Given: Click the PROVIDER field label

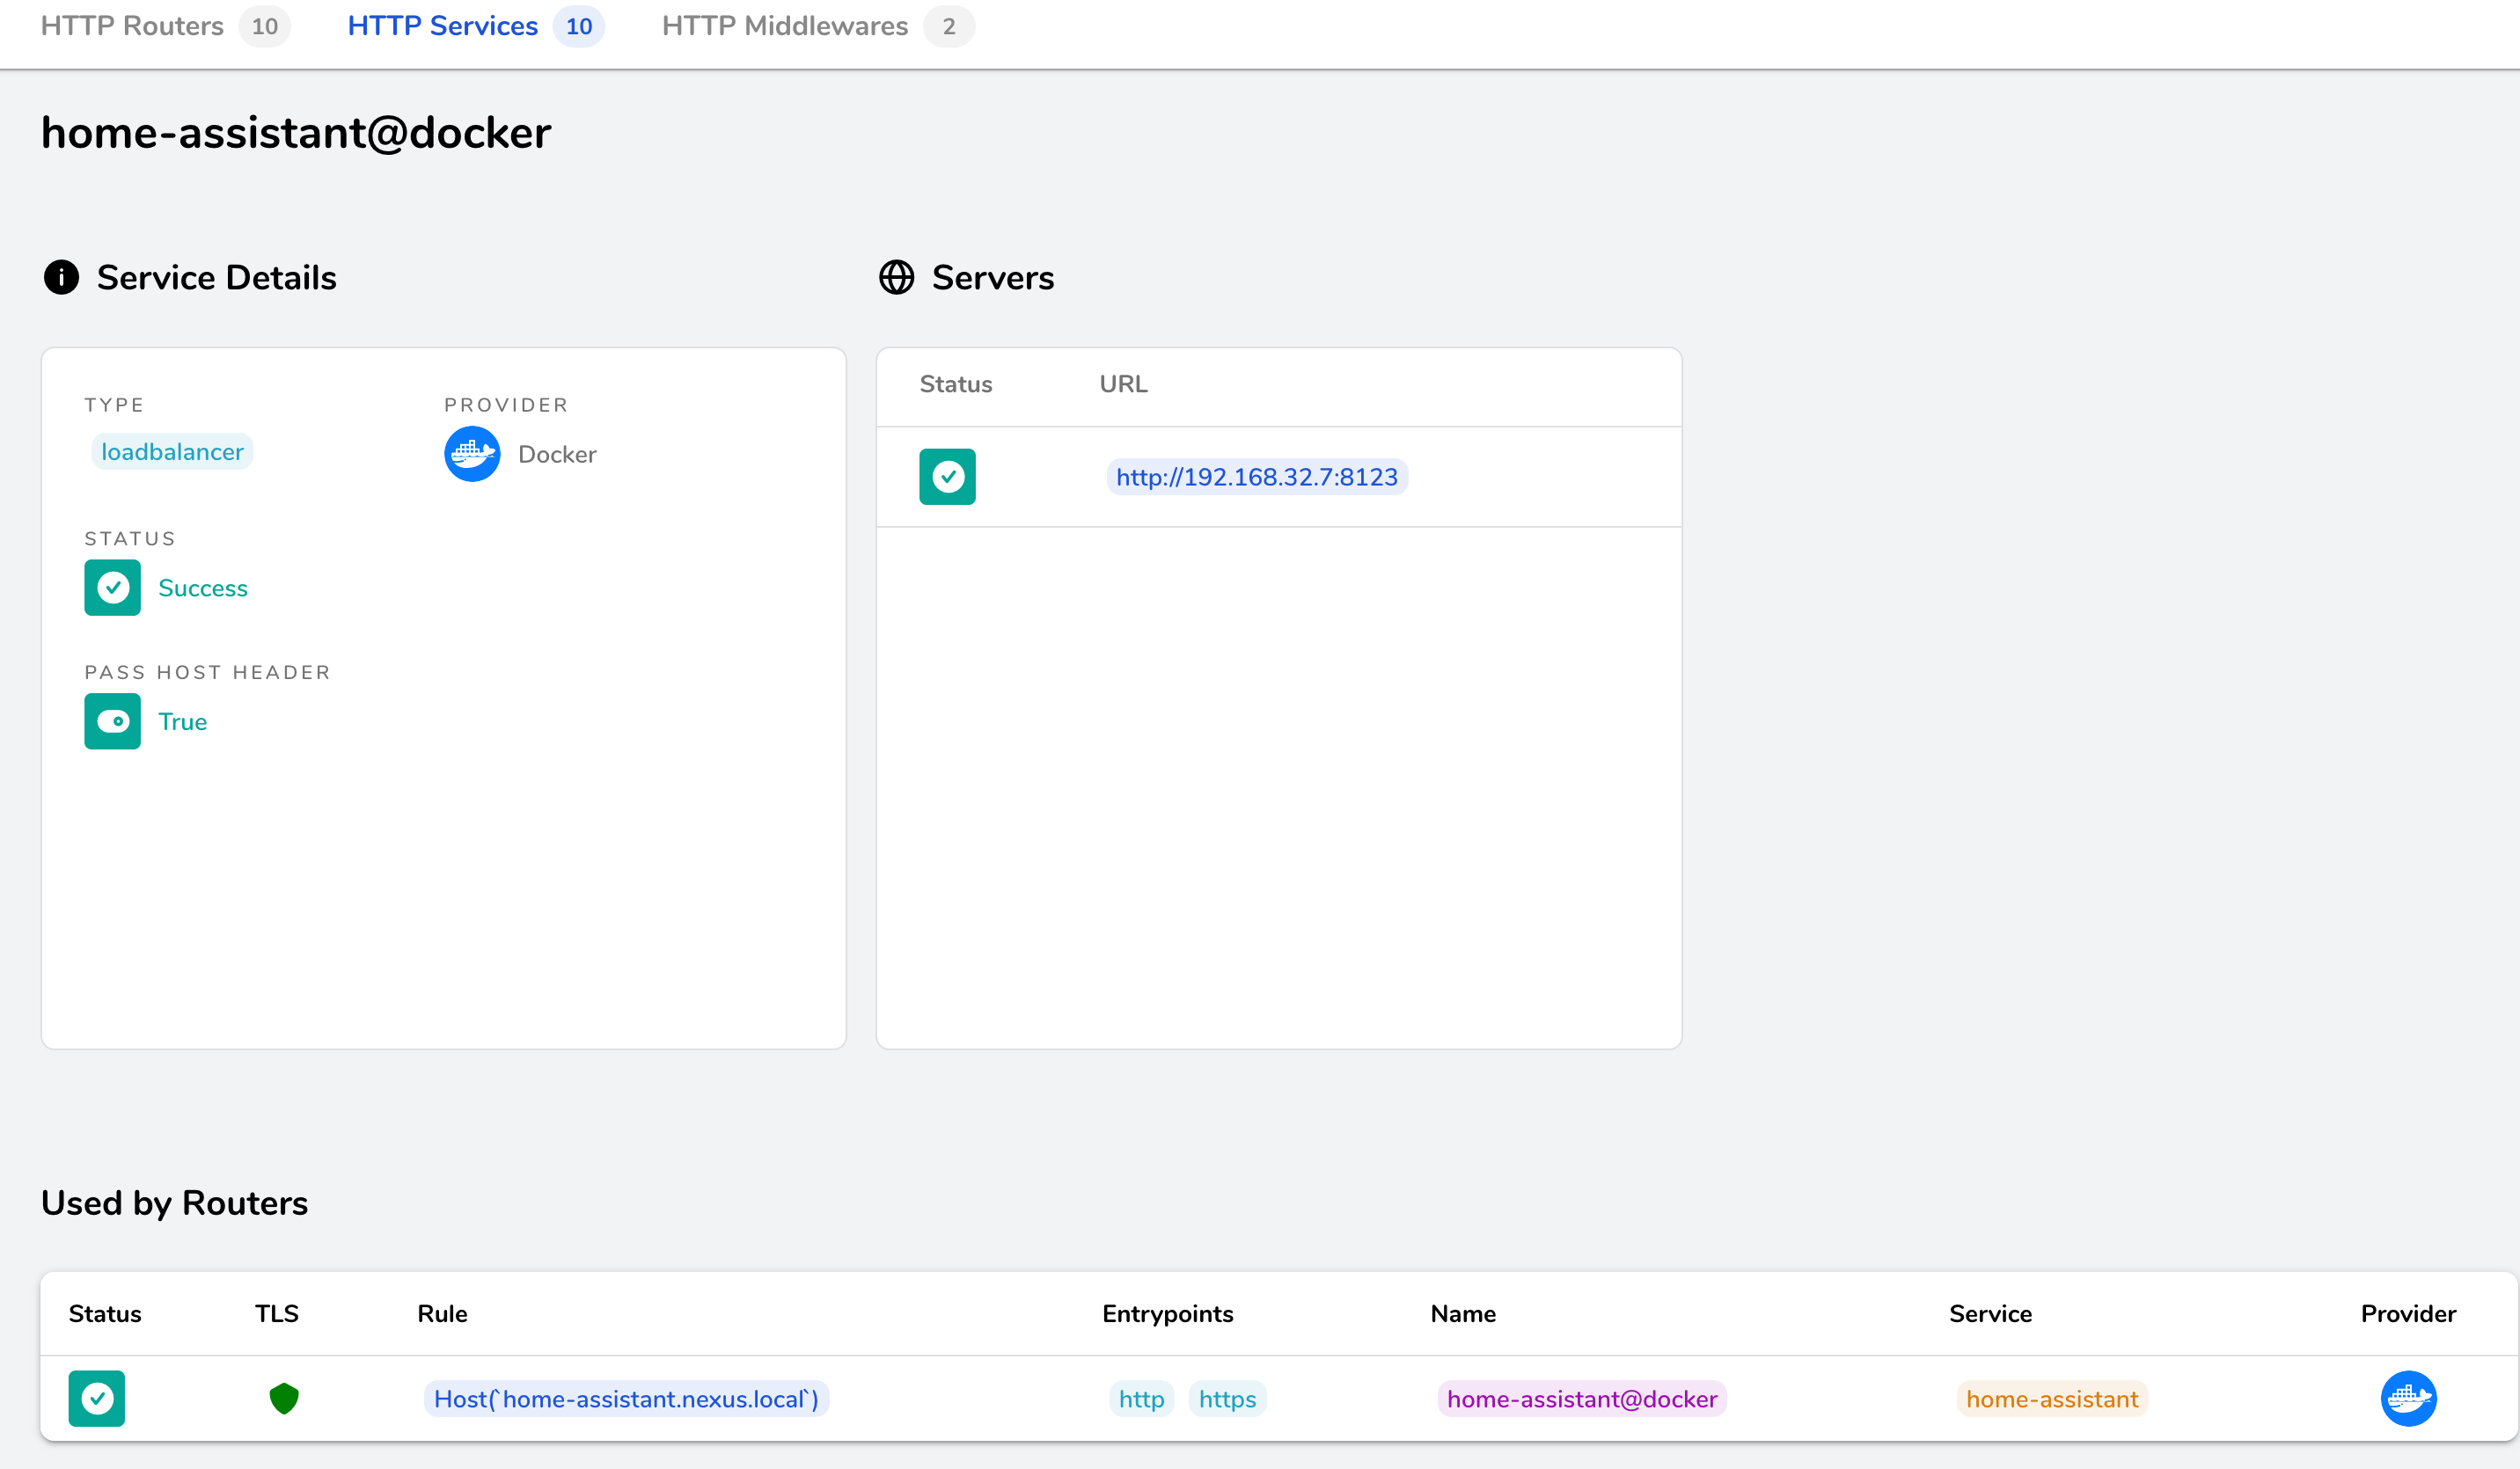Looking at the screenshot, I should [506, 405].
